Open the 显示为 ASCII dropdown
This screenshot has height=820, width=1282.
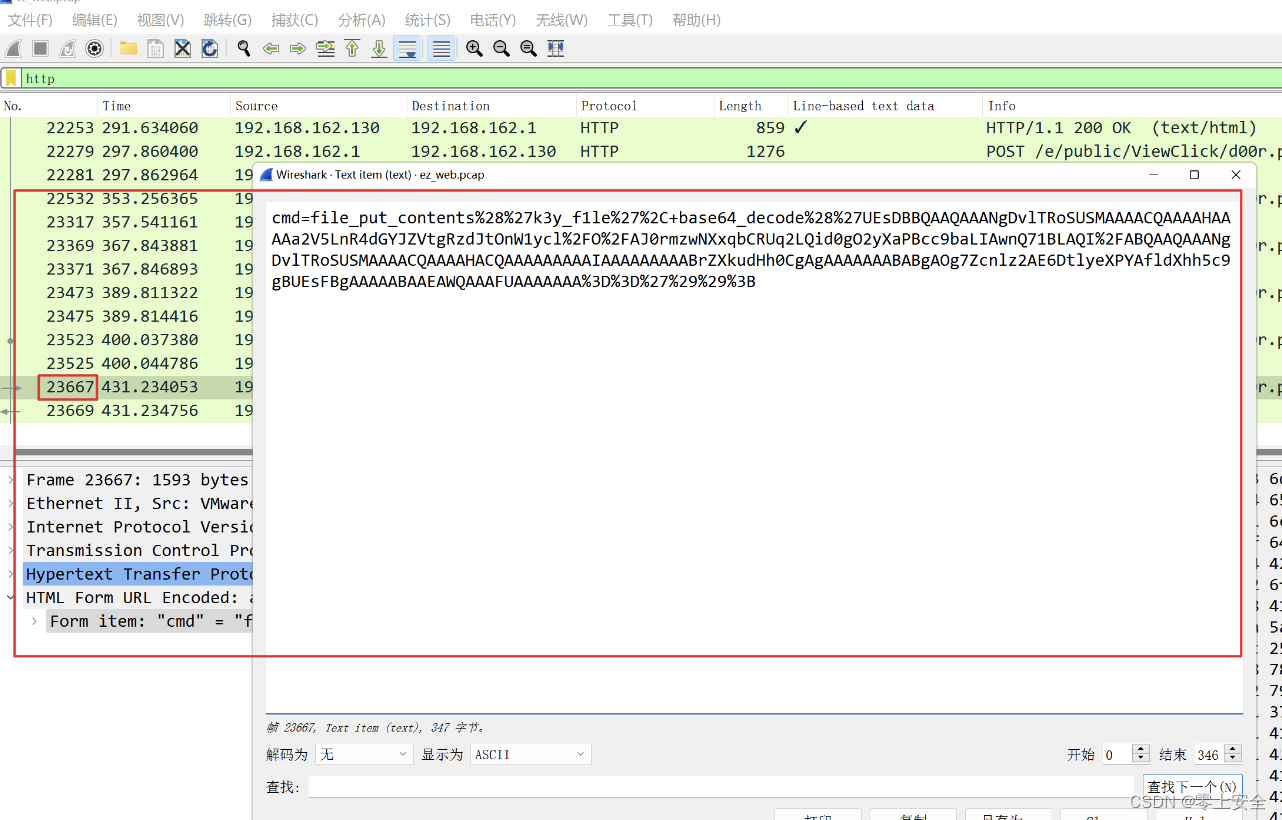pyautogui.click(x=530, y=754)
